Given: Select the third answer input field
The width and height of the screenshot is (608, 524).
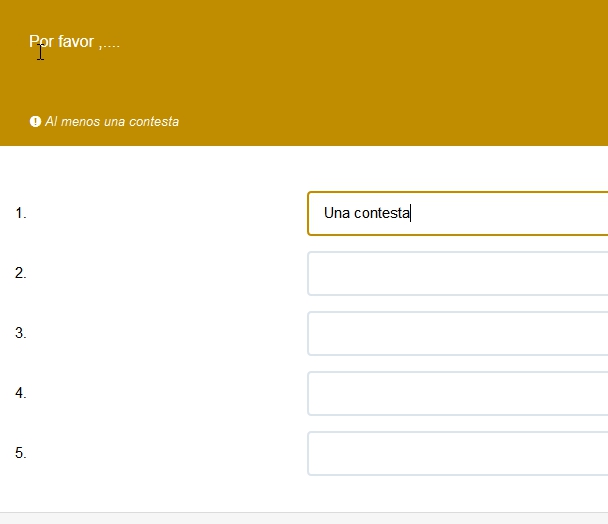Looking at the screenshot, I should pyautogui.click(x=458, y=333).
